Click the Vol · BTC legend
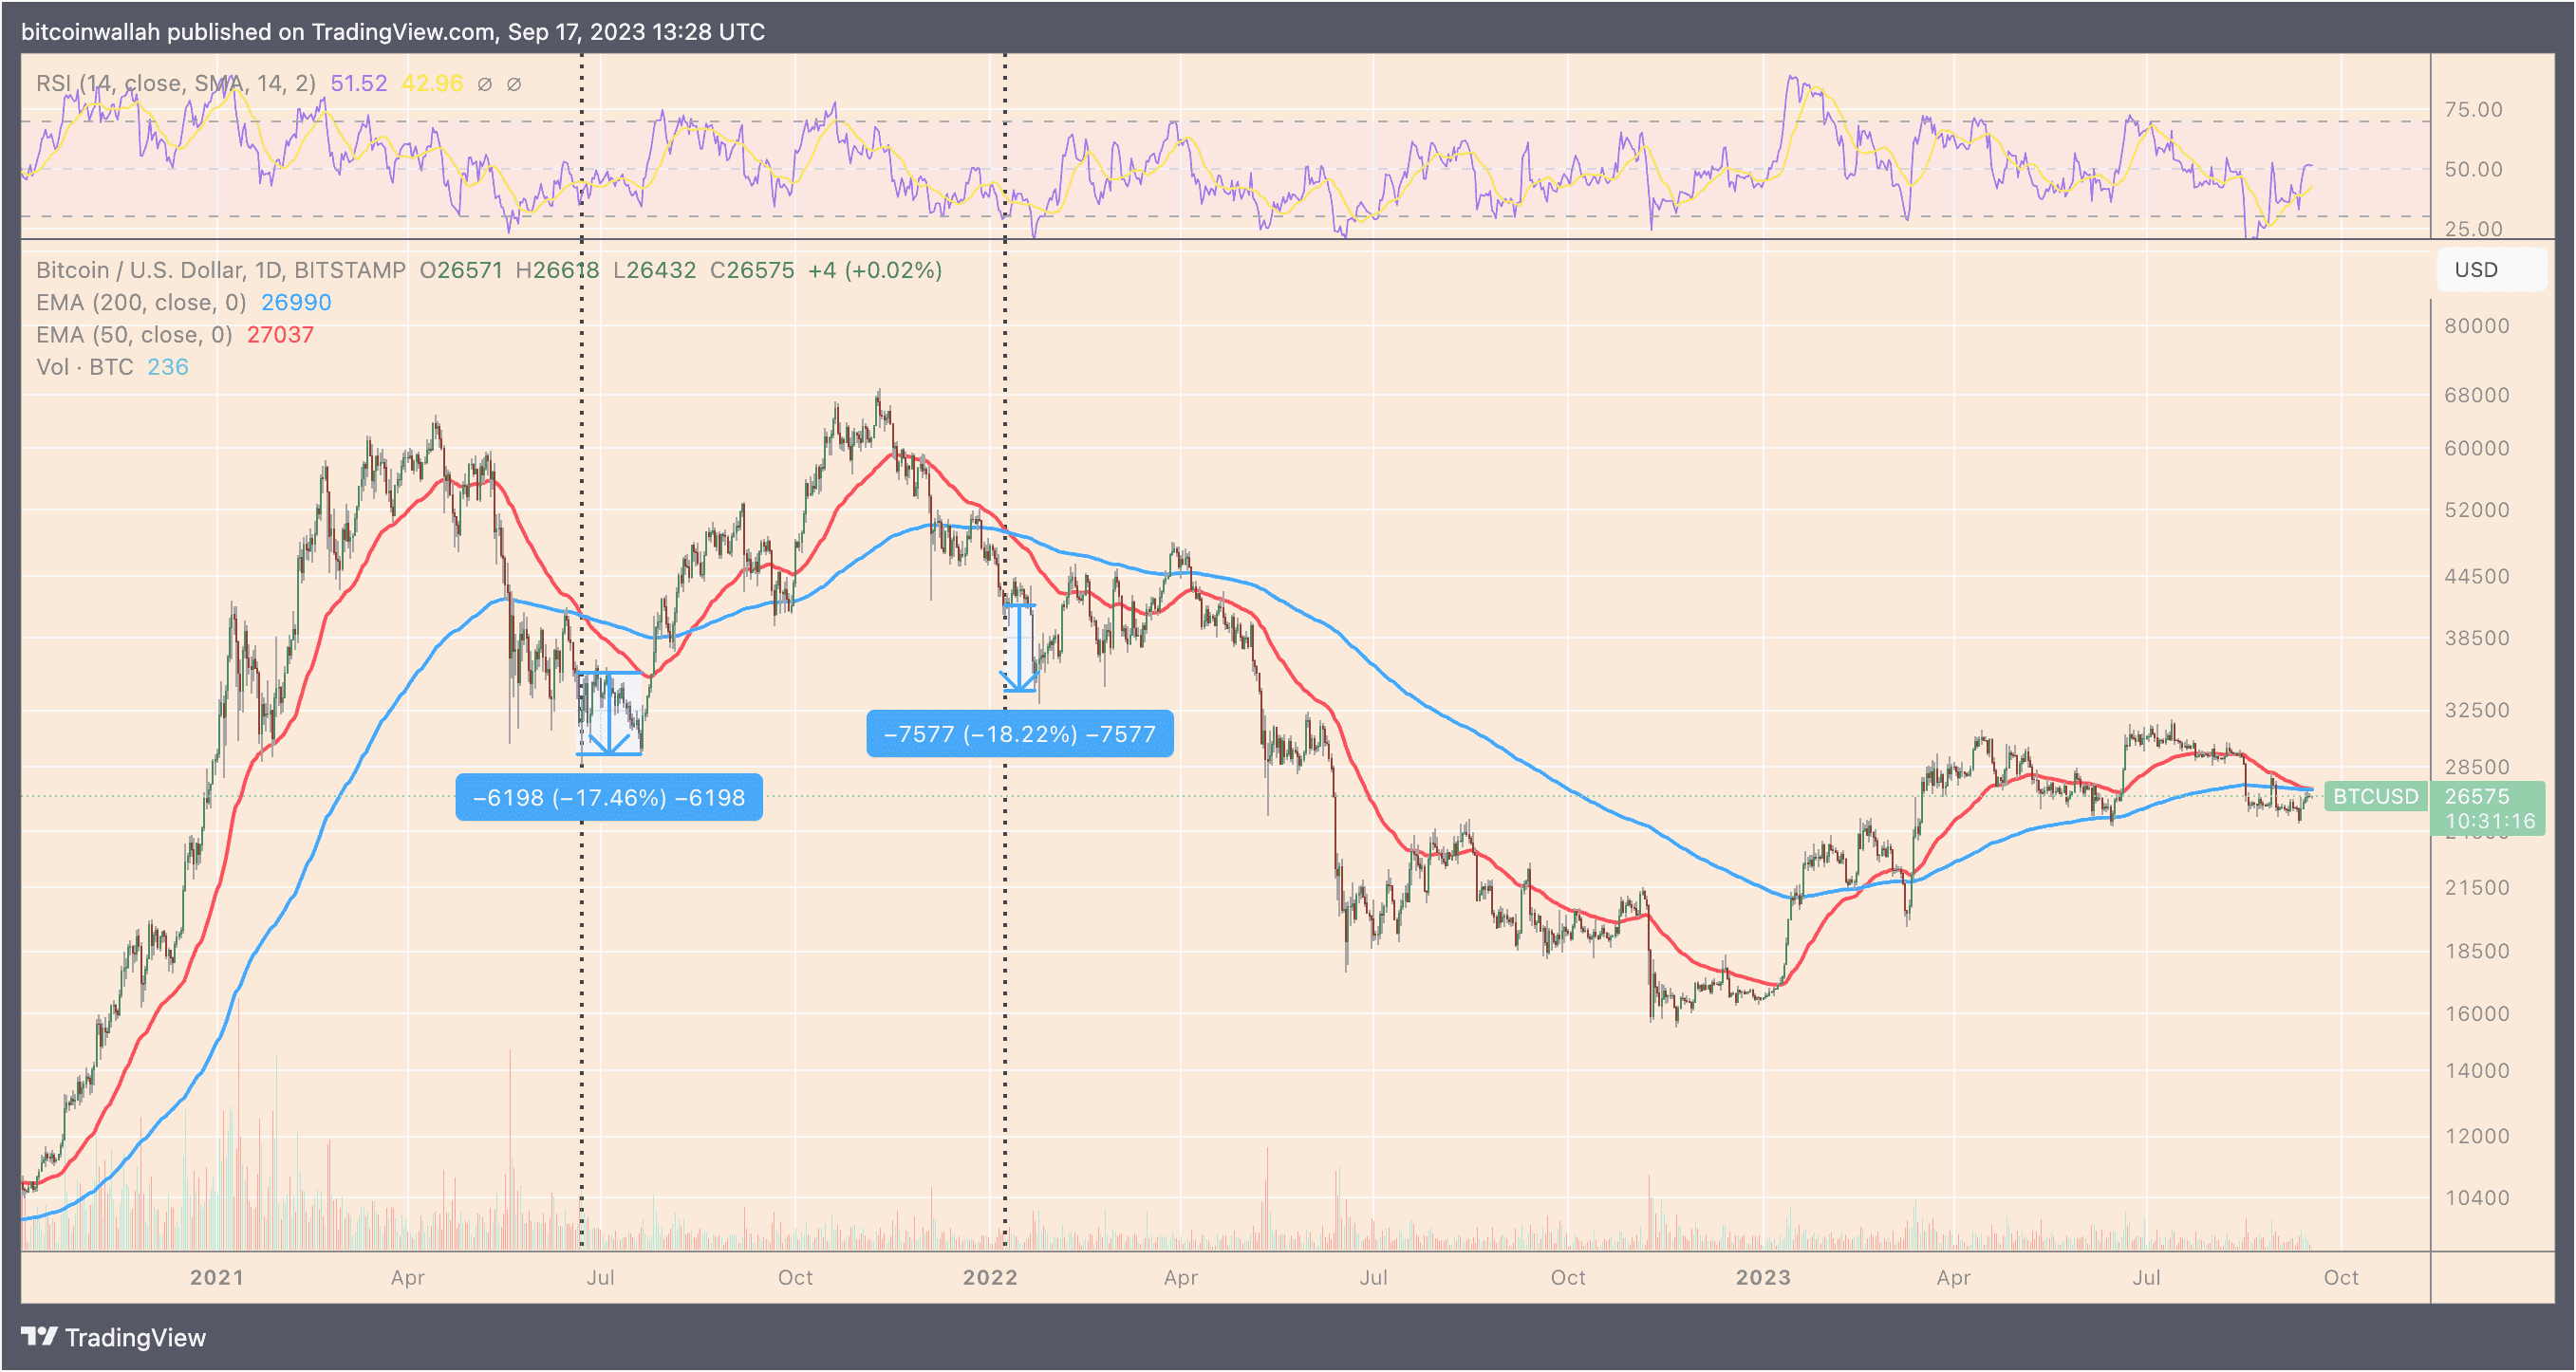The image size is (2576, 1372). [85, 367]
